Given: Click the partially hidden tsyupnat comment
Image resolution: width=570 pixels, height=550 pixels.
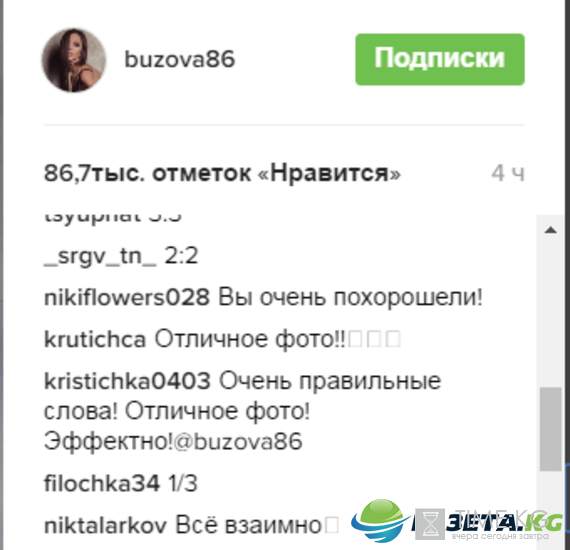Looking at the screenshot, I should coord(113,217).
